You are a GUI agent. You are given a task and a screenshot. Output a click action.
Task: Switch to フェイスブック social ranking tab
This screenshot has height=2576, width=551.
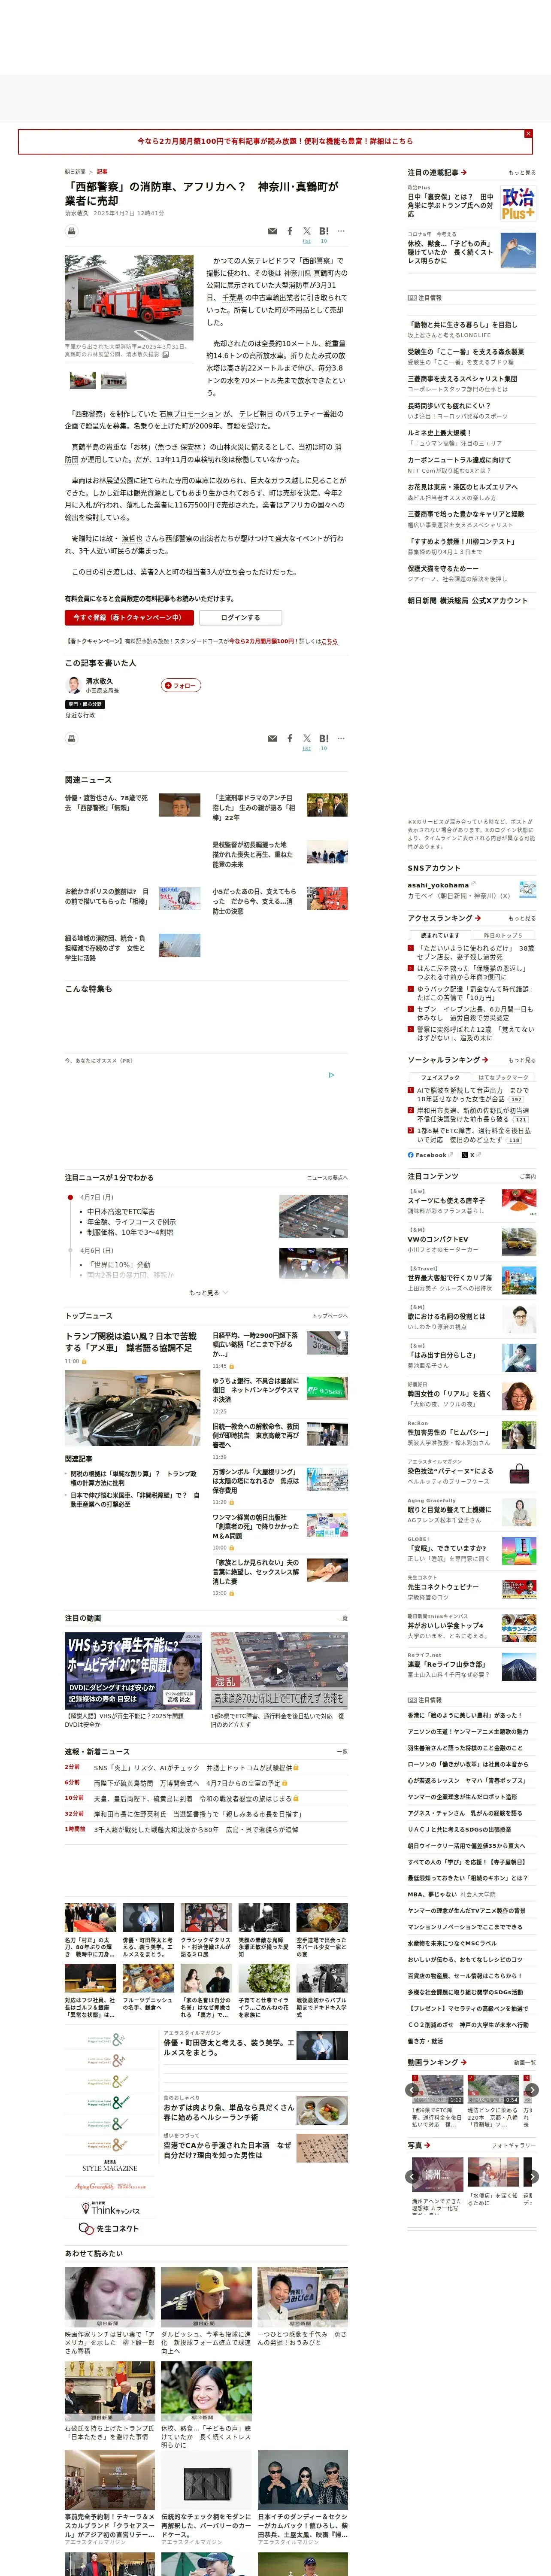pyautogui.click(x=440, y=1077)
